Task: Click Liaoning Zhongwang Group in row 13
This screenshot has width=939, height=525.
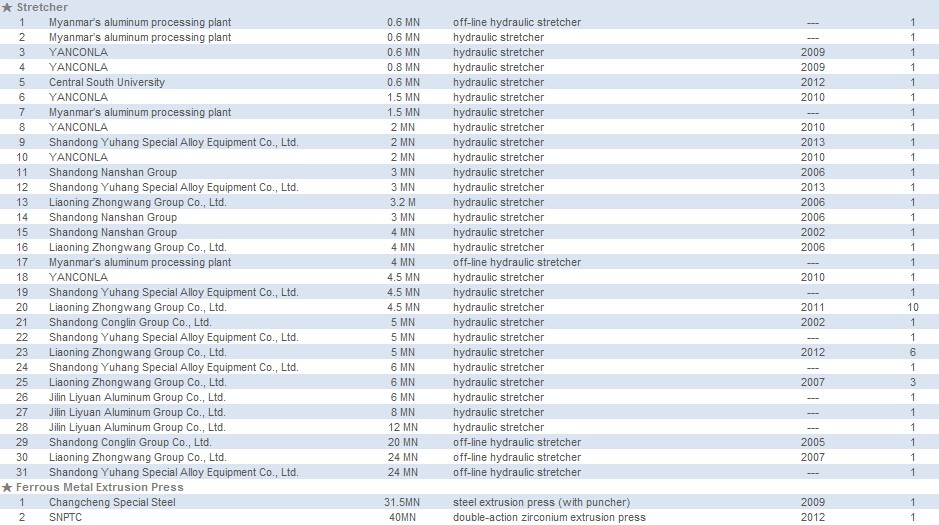Action: 138,202
